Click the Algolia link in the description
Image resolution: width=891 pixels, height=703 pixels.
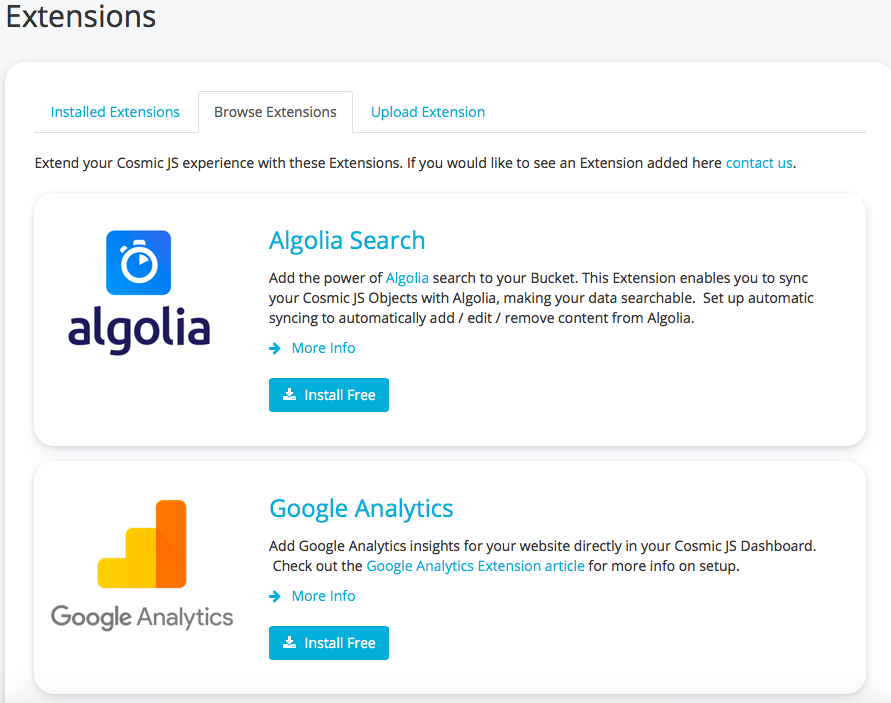click(407, 277)
